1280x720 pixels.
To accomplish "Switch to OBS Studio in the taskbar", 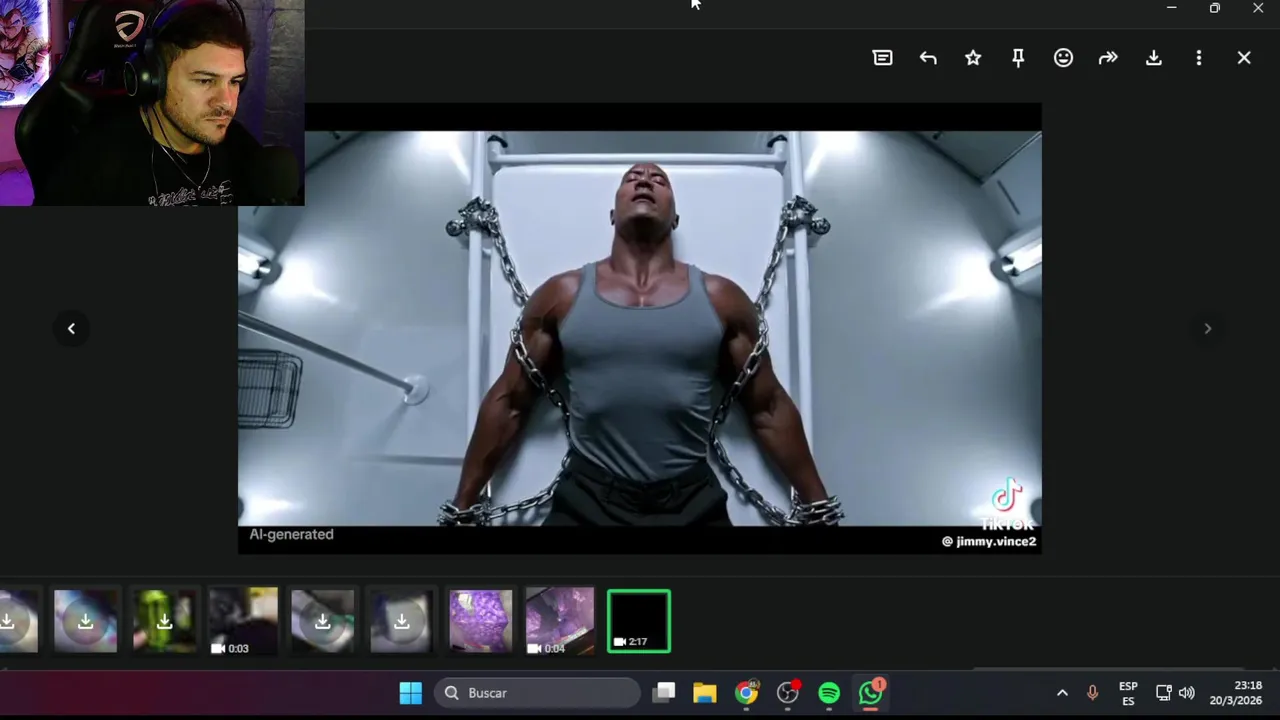I will [788, 693].
